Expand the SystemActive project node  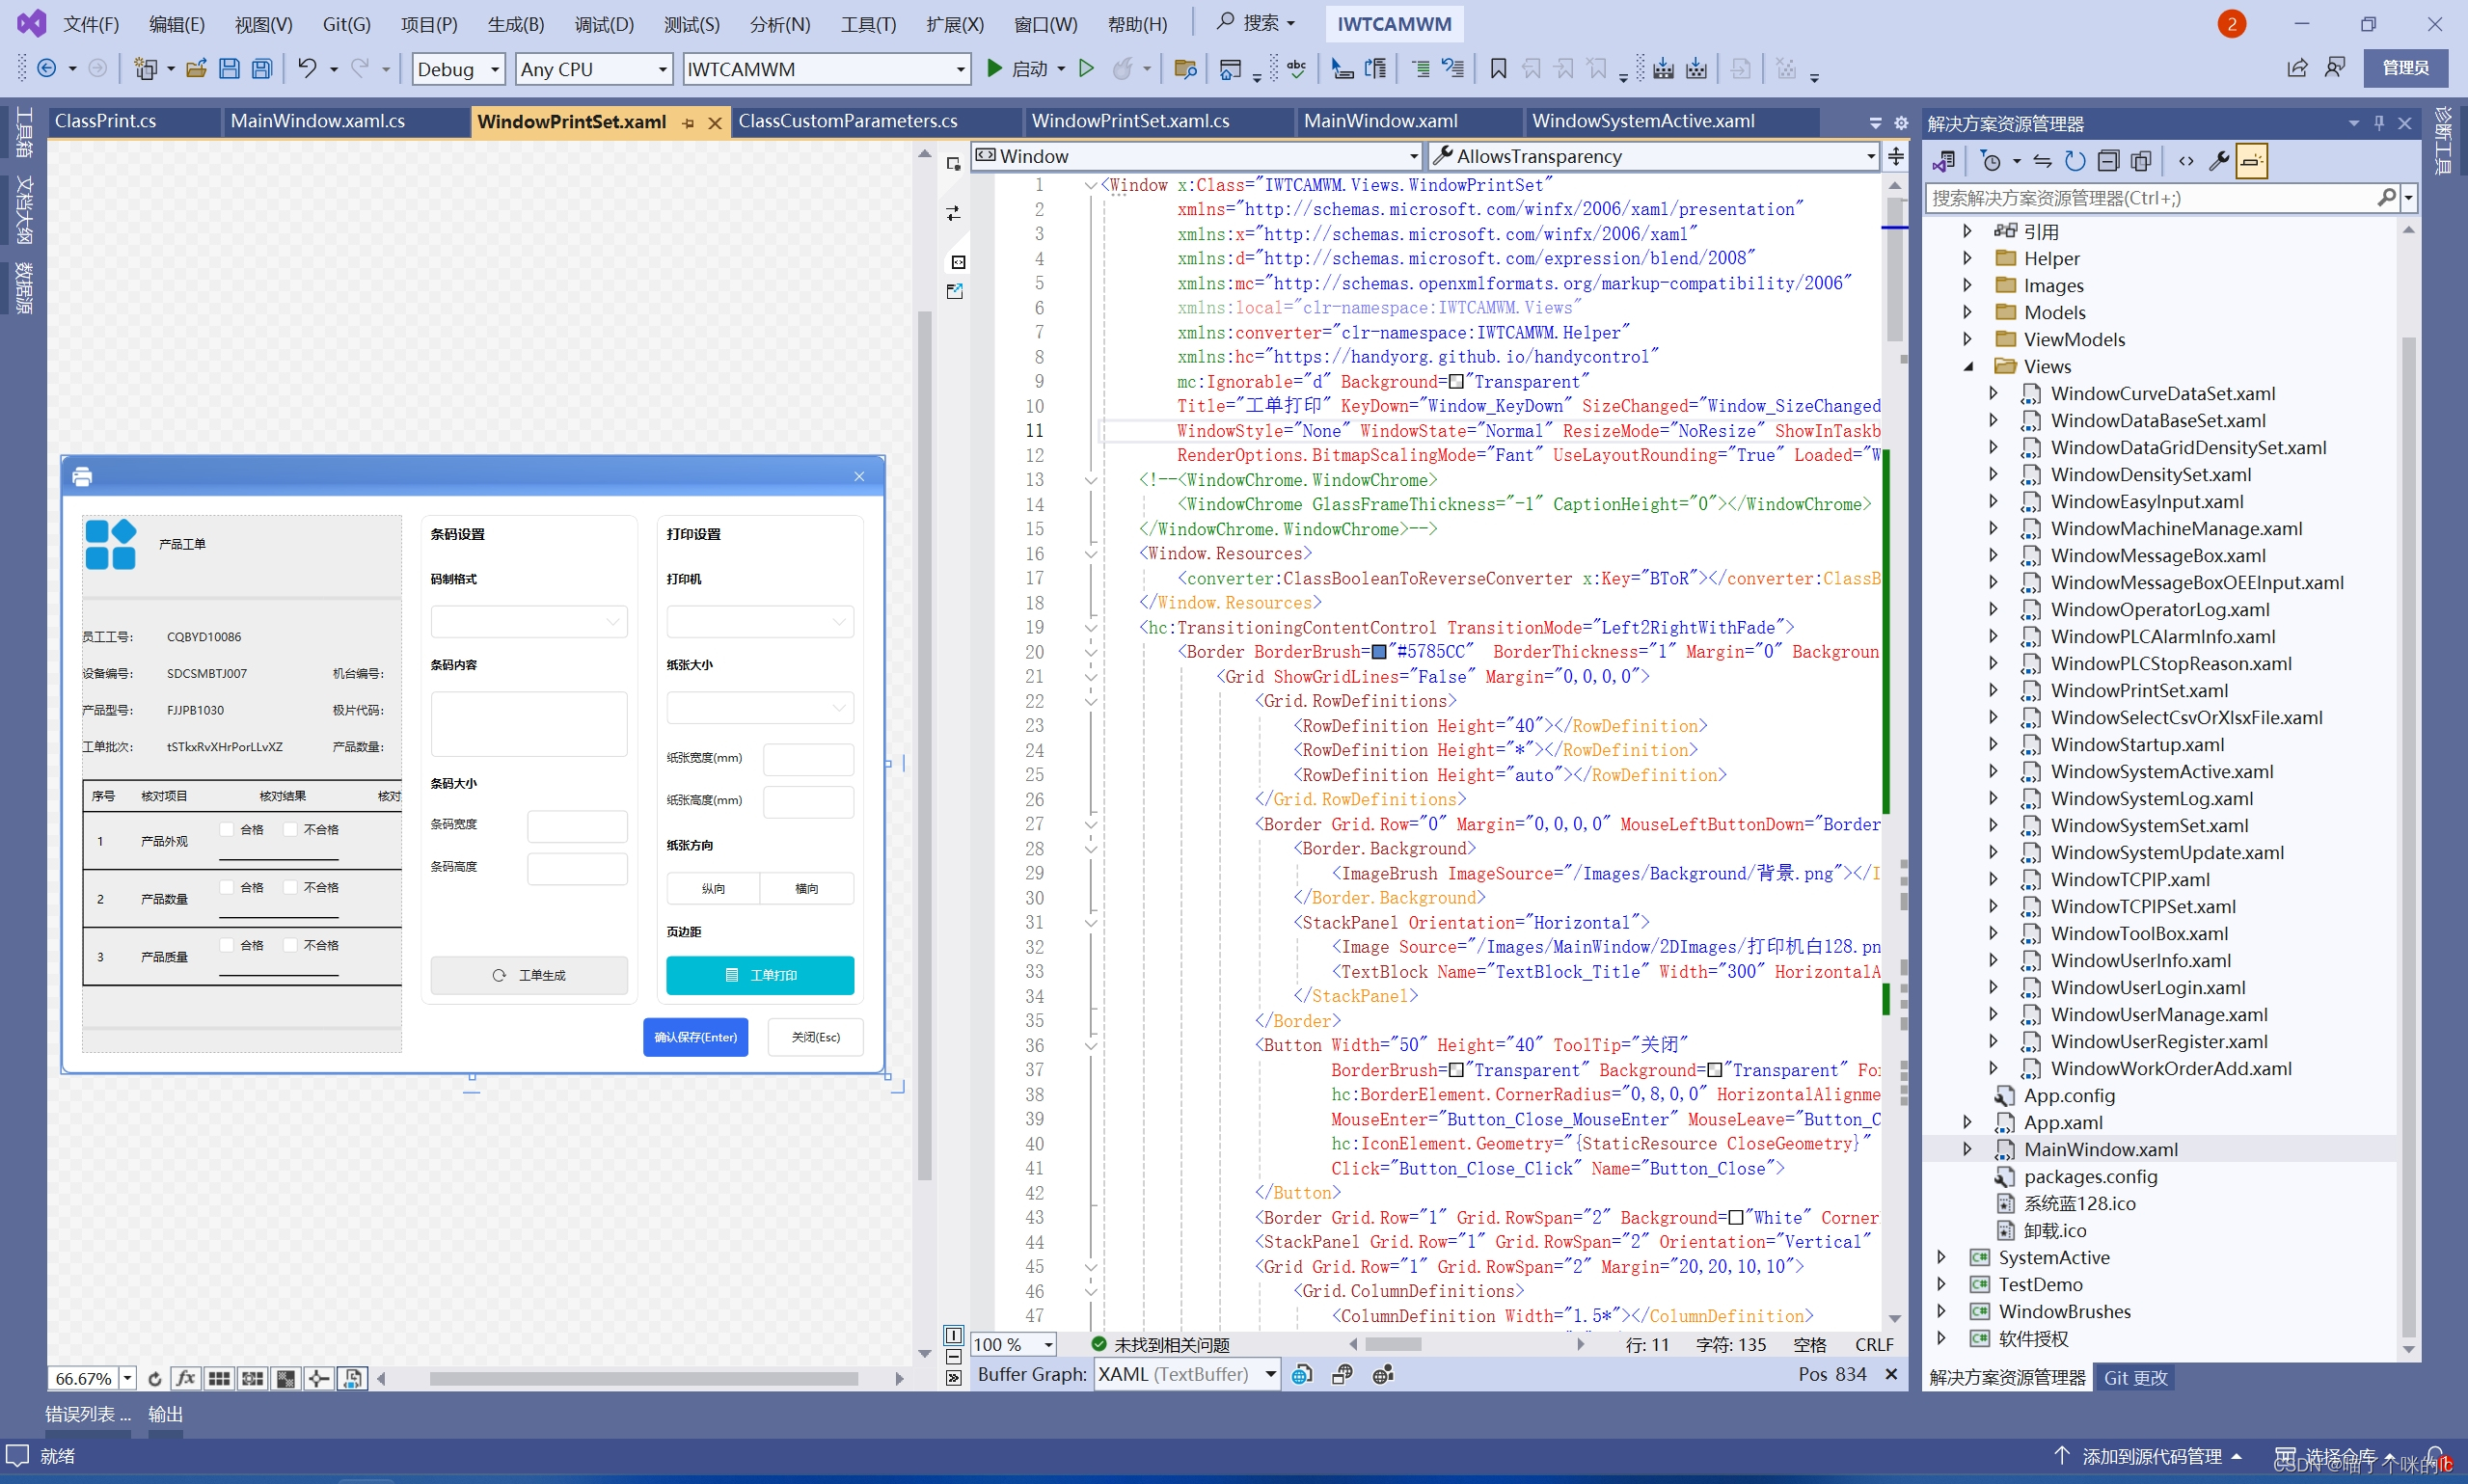pos(1941,1257)
